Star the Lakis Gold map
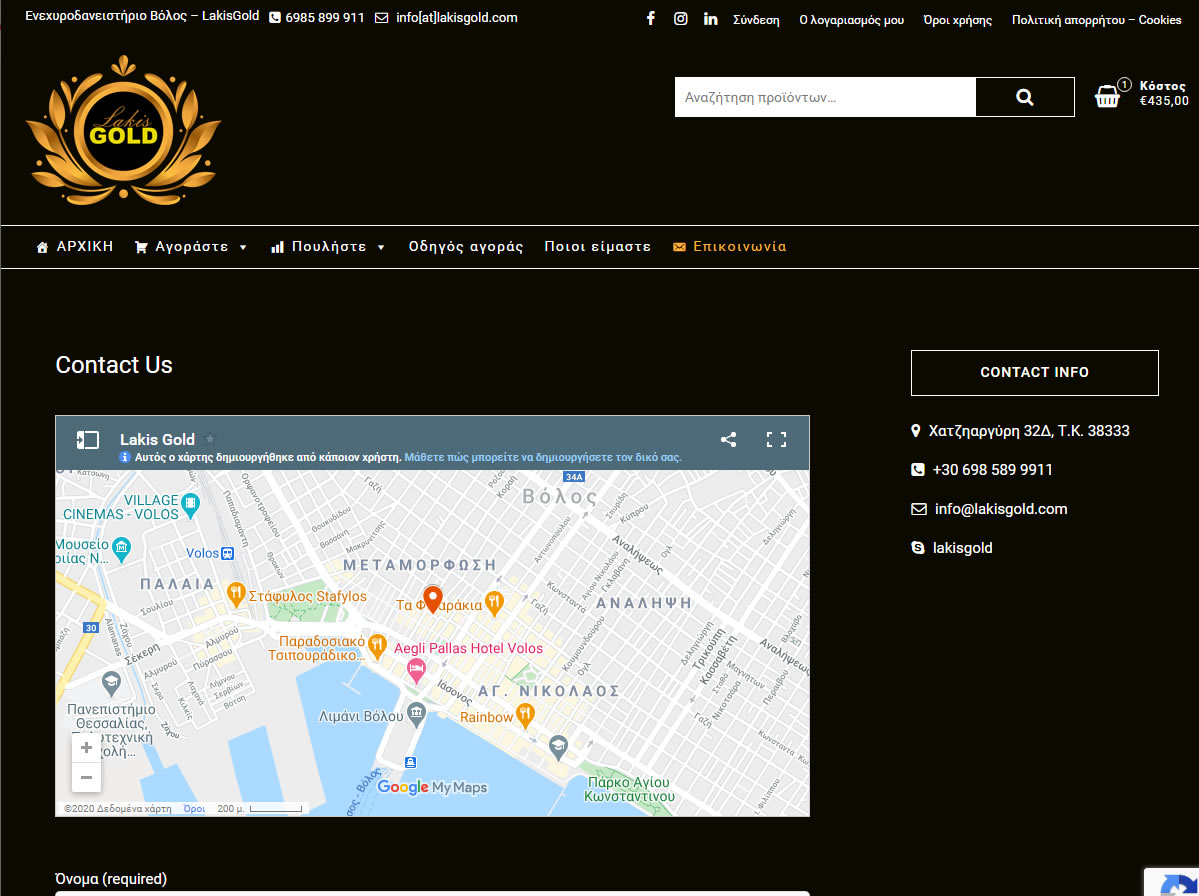This screenshot has width=1199, height=896. (210, 439)
